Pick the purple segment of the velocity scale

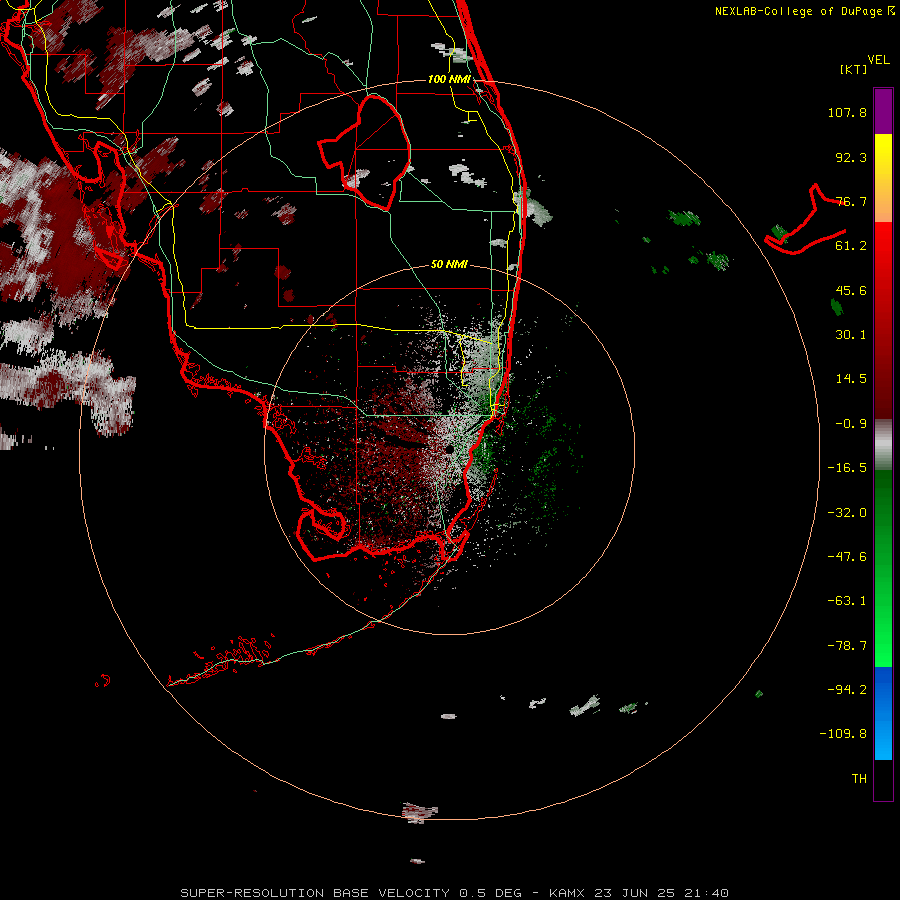883,111
